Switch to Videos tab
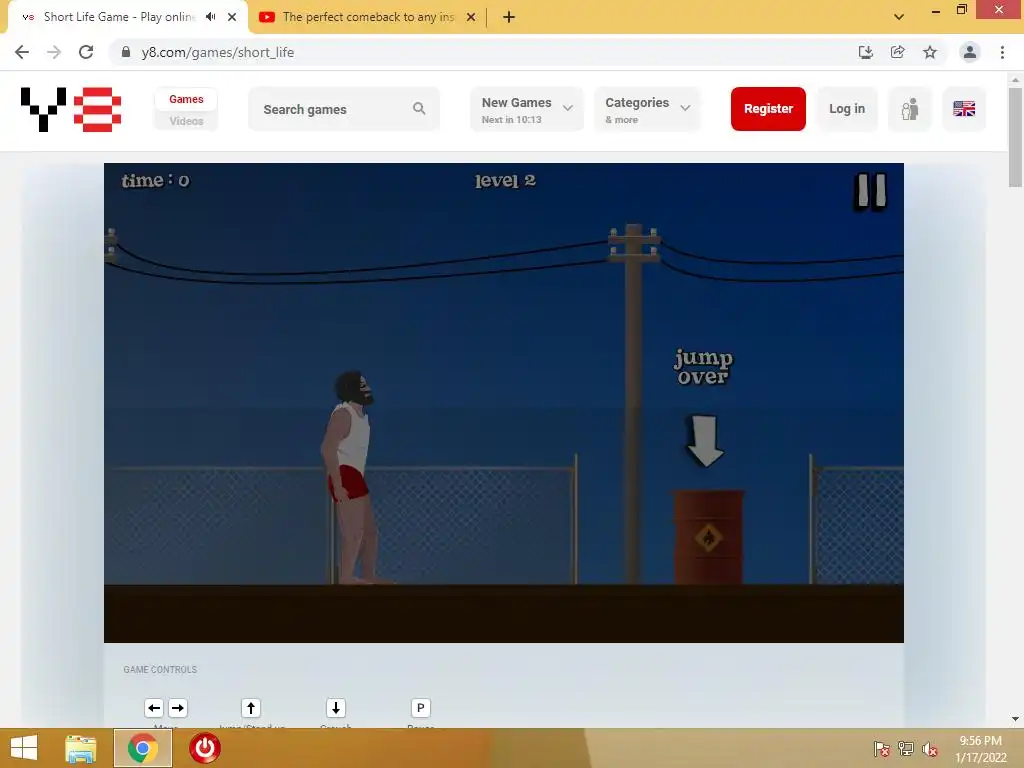The image size is (1024, 768). 186,121
